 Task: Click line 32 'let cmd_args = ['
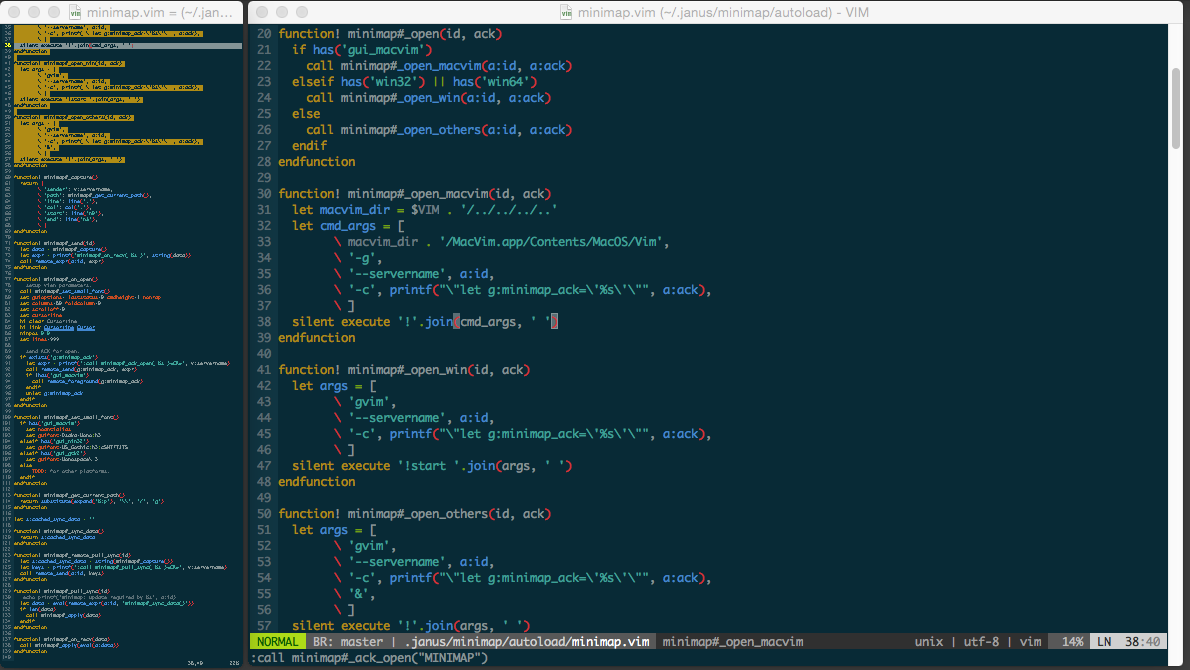tap(348, 225)
